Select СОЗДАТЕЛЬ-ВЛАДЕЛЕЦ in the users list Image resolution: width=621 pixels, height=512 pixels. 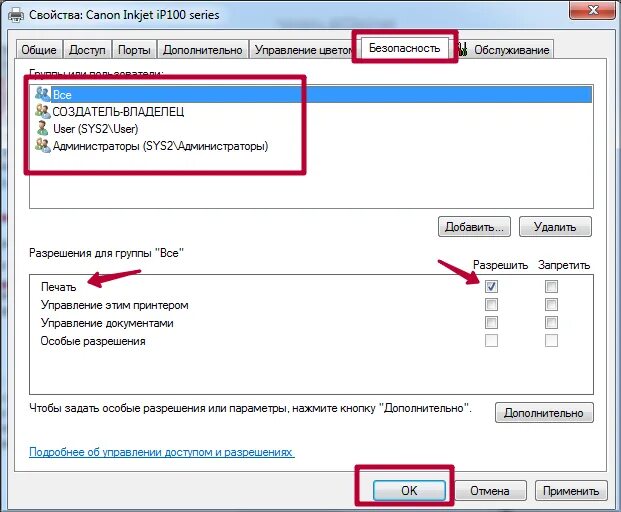click(118, 112)
